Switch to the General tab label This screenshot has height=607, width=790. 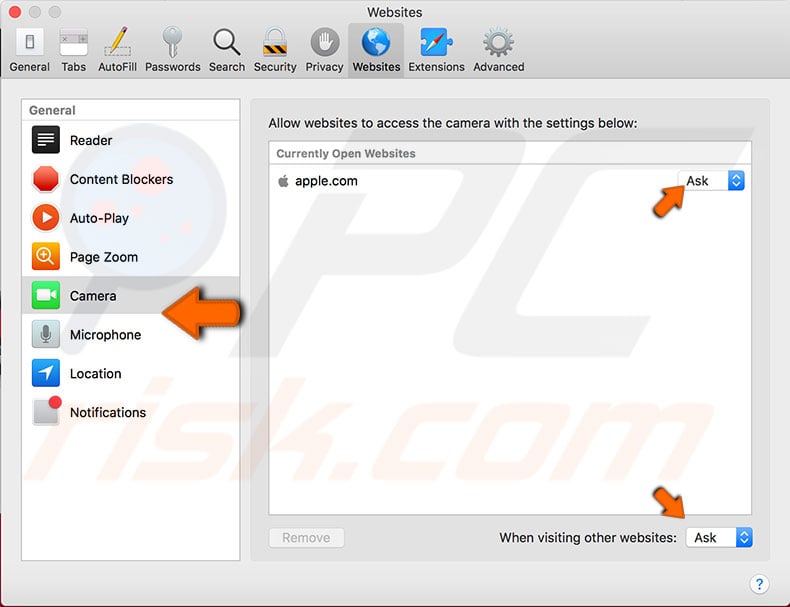(30, 67)
